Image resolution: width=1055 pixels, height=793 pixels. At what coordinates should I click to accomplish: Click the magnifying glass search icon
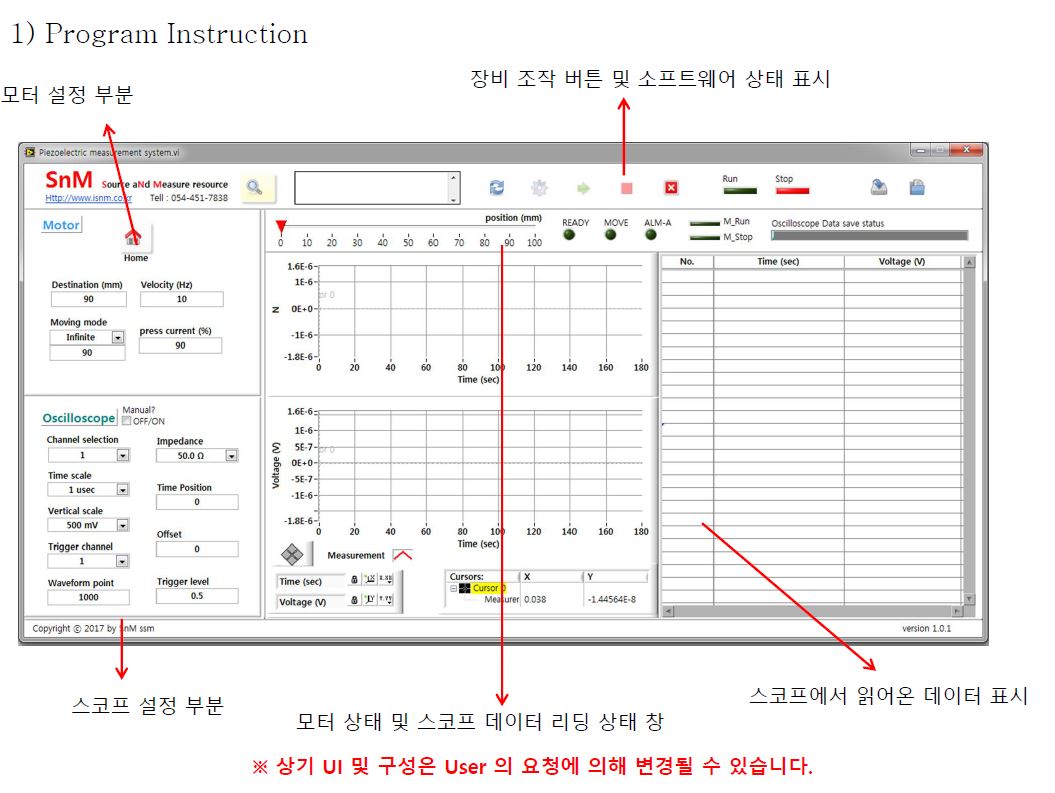[x=255, y=187]
